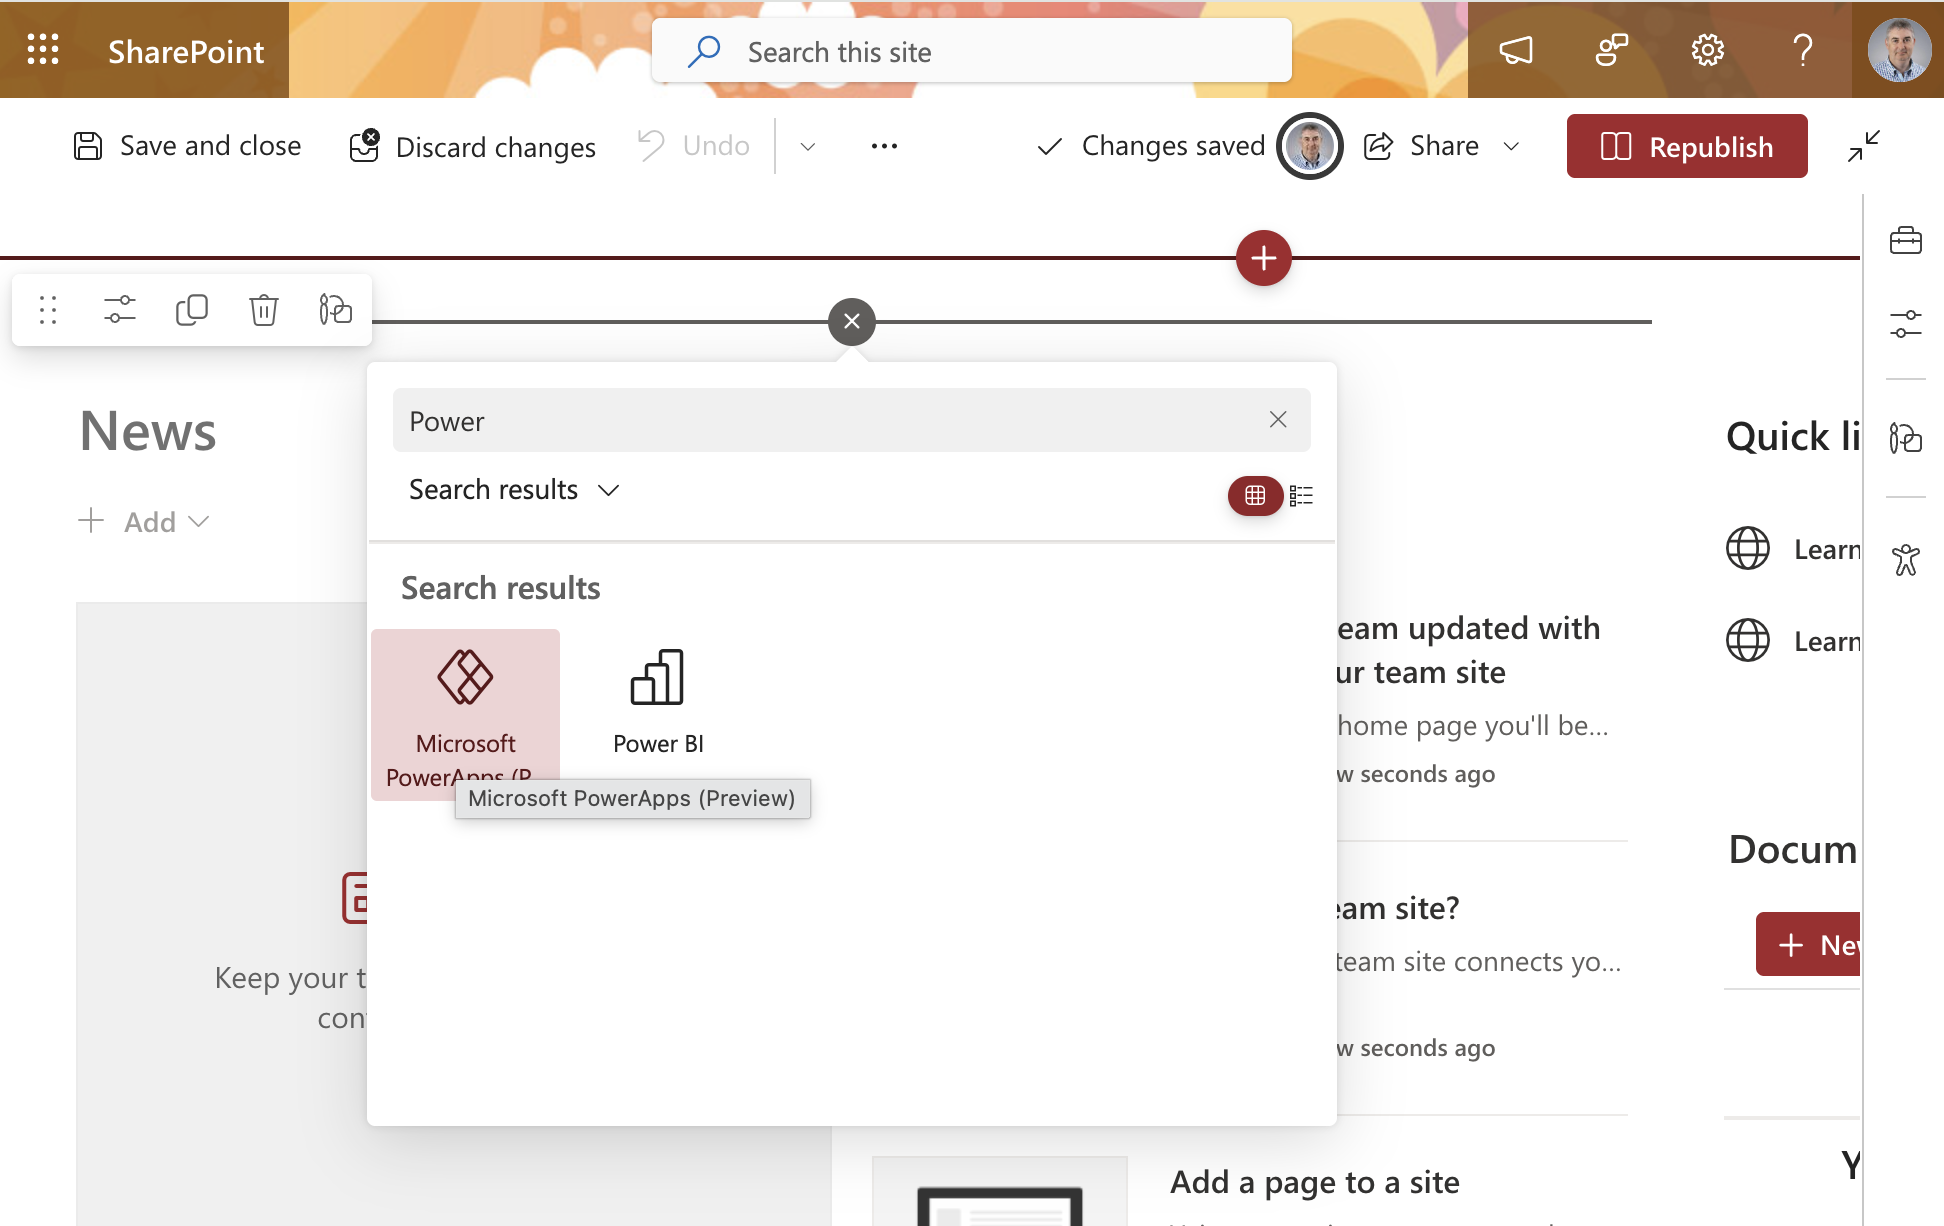
Task: Collapse the editing pane with arrows icon
Action: [x=1864, y=146]
